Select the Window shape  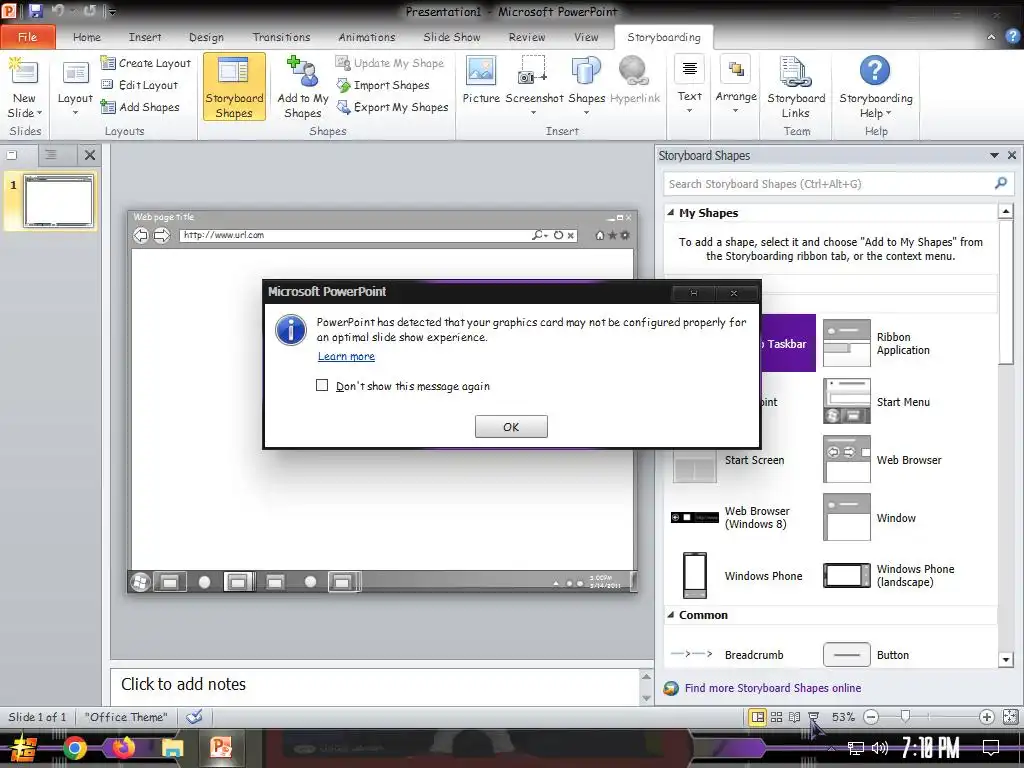tap(869, 518)
